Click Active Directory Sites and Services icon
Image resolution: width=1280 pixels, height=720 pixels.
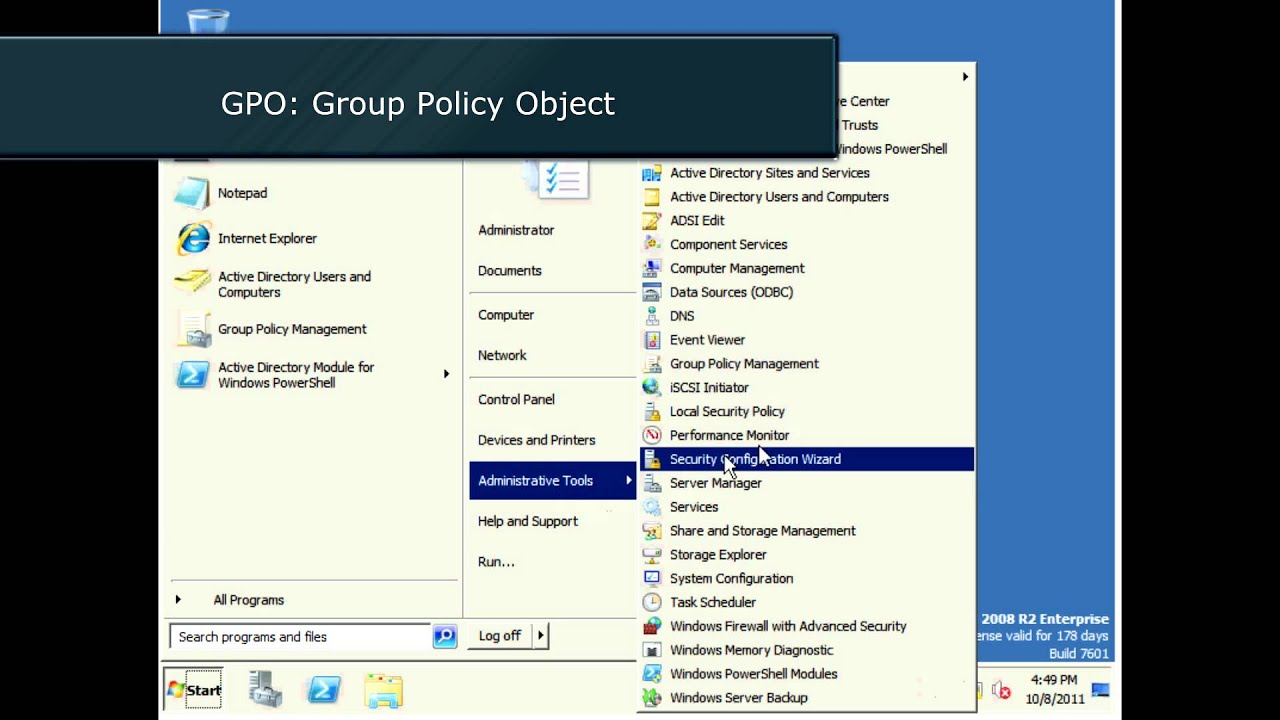point(652,173)
